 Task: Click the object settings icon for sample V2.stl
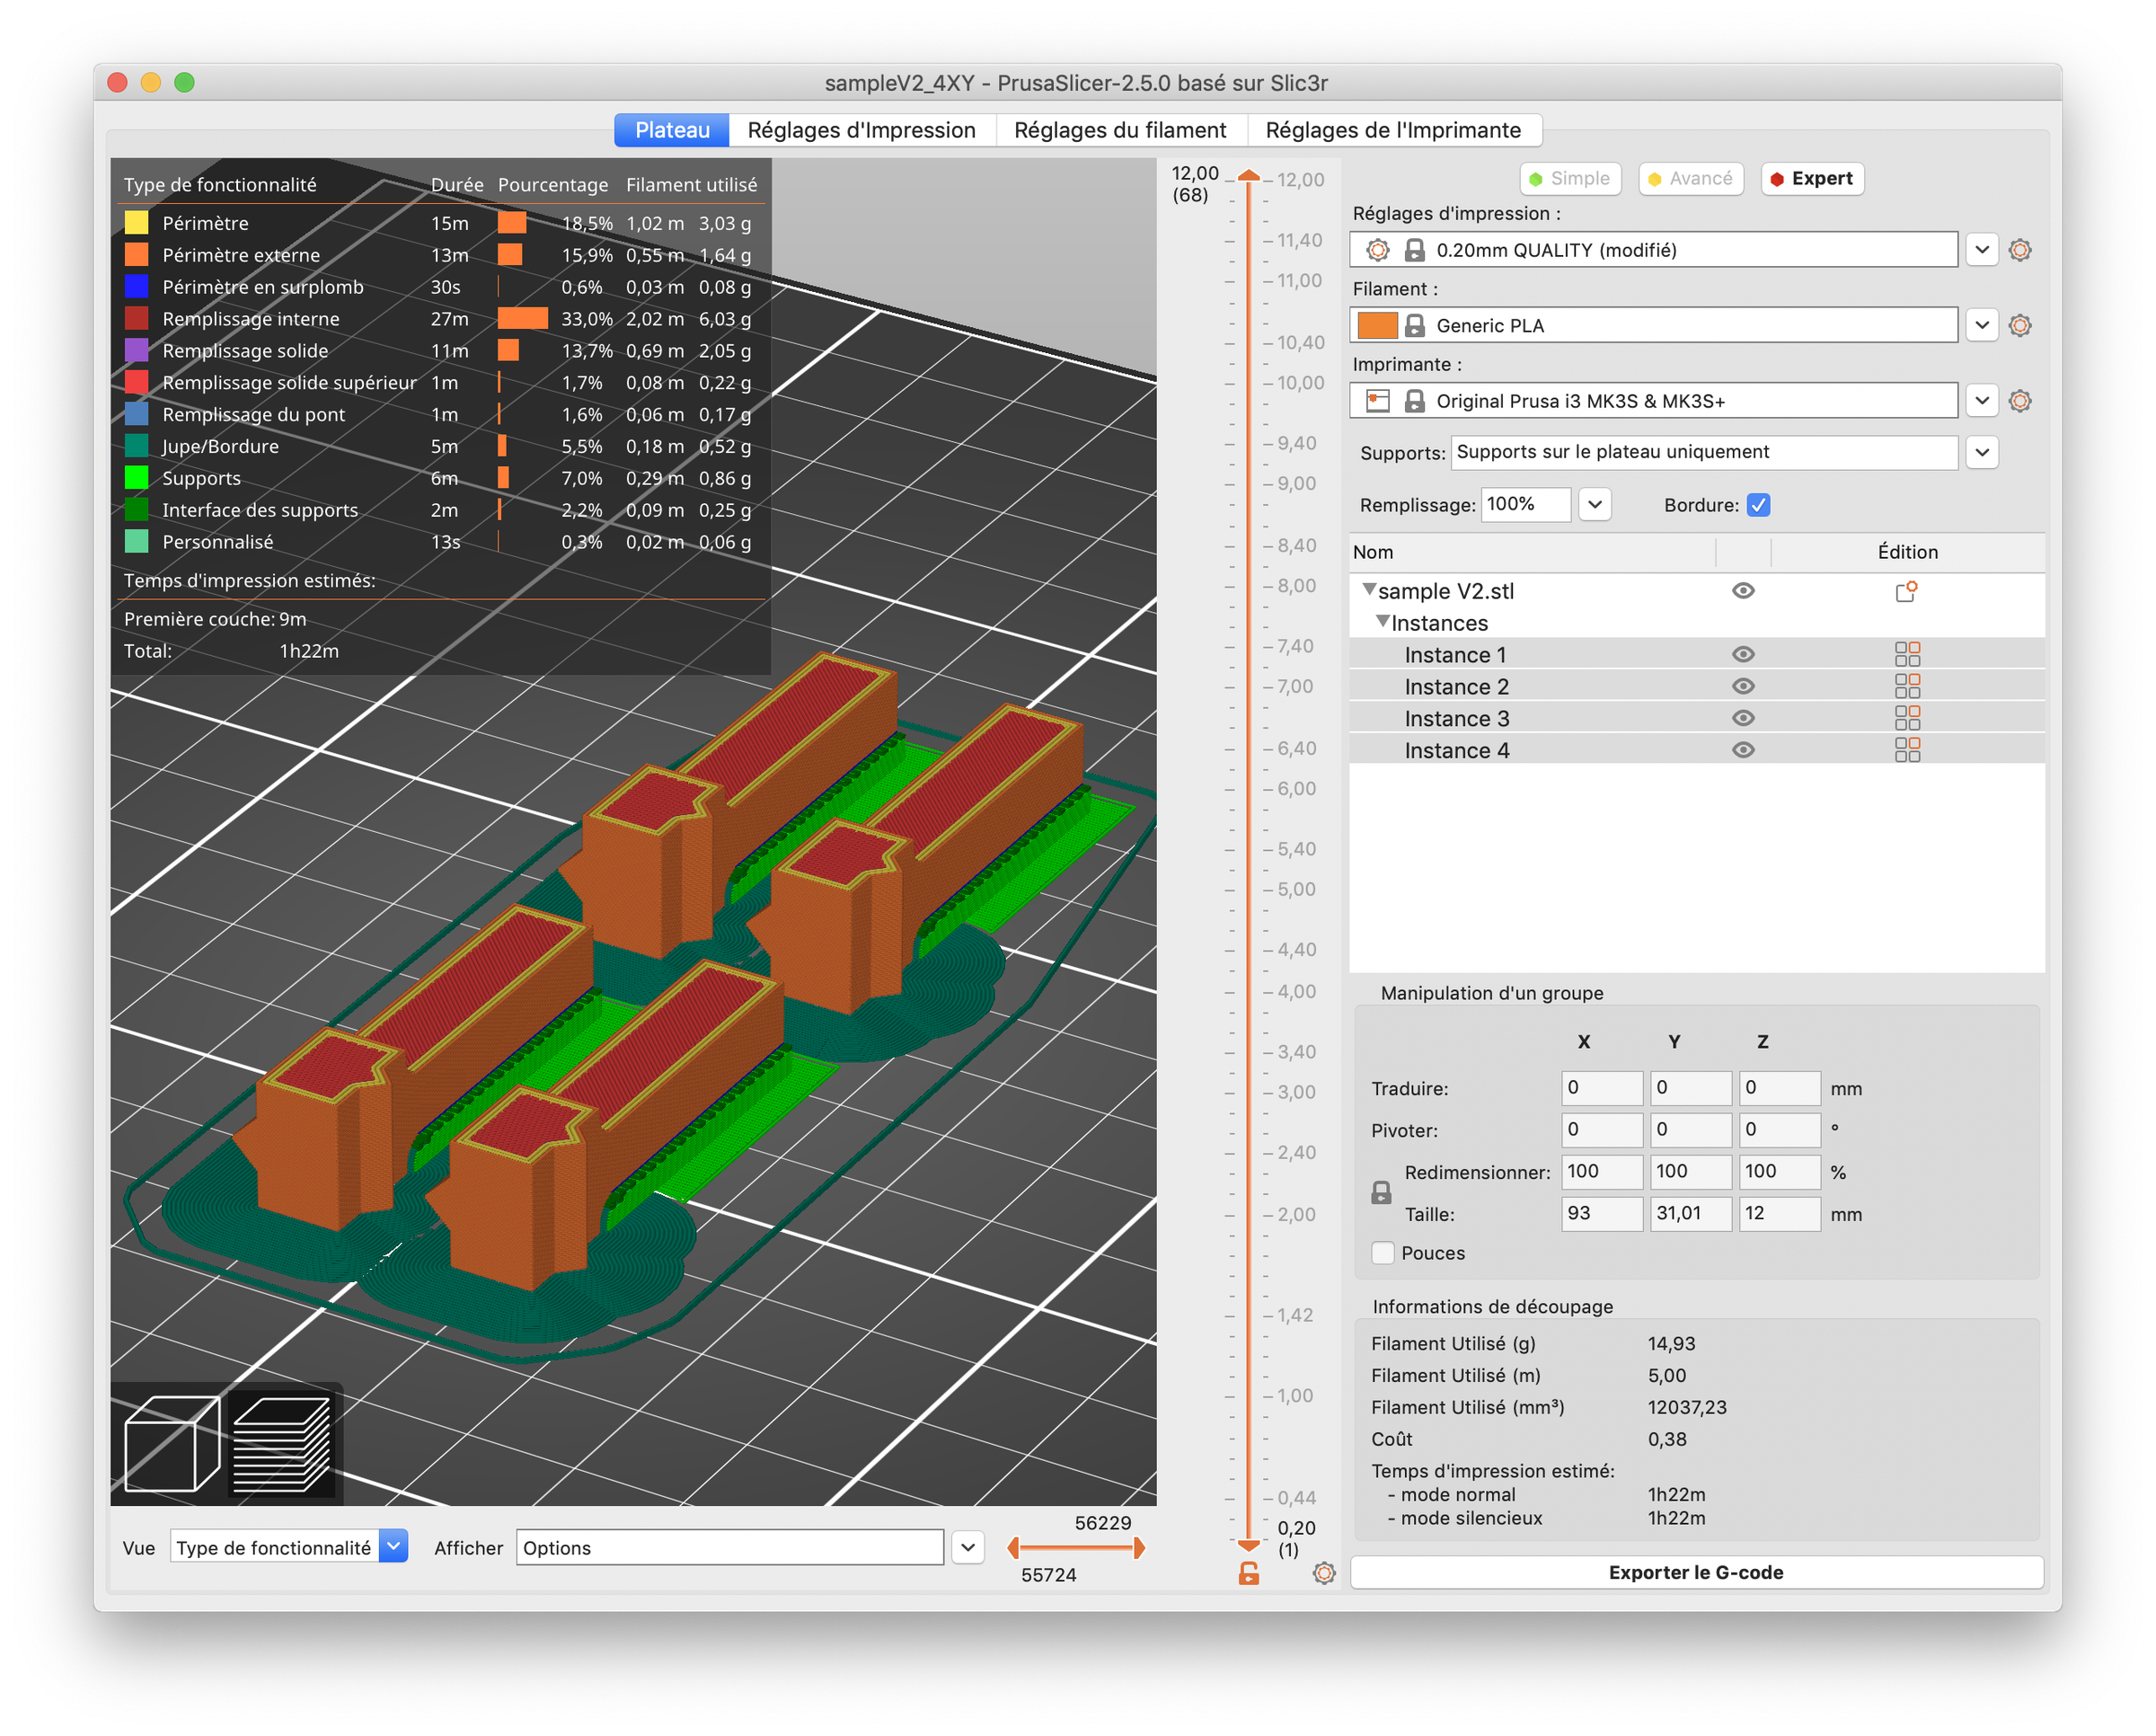tap(1906, 591)
